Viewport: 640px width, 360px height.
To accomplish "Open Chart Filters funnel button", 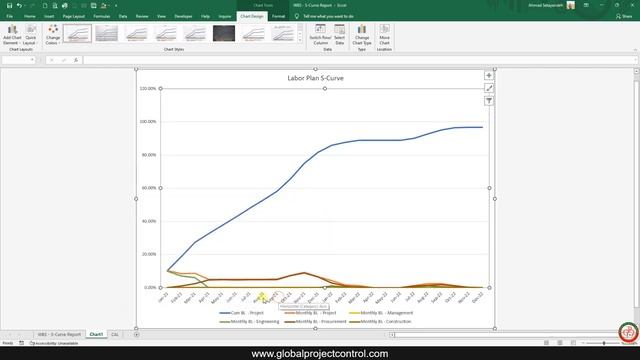I will tap(489, 101).
